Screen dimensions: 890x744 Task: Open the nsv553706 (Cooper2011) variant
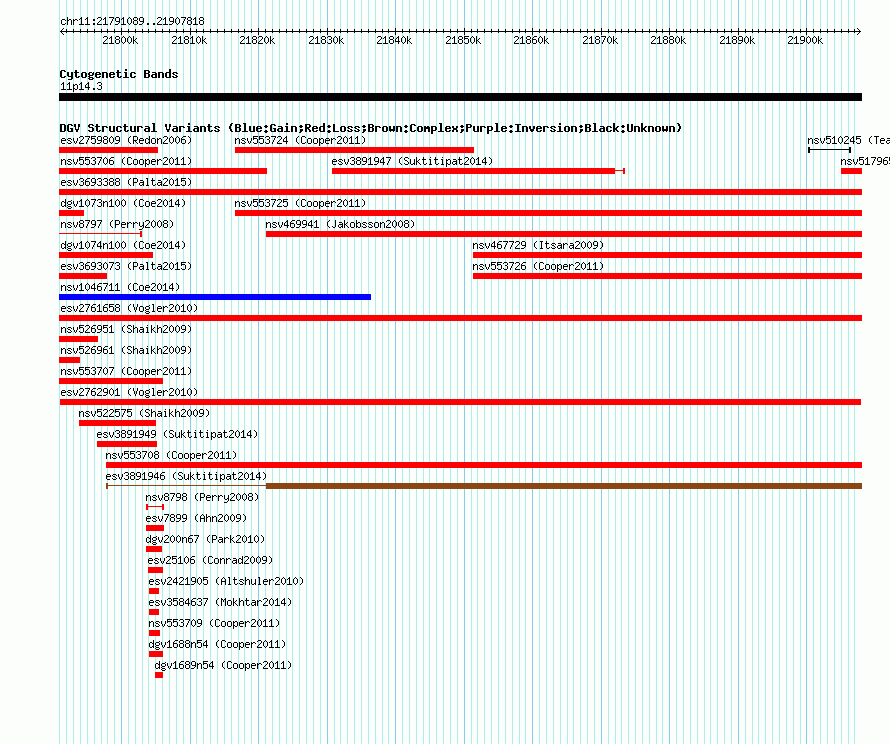[126, 161]
